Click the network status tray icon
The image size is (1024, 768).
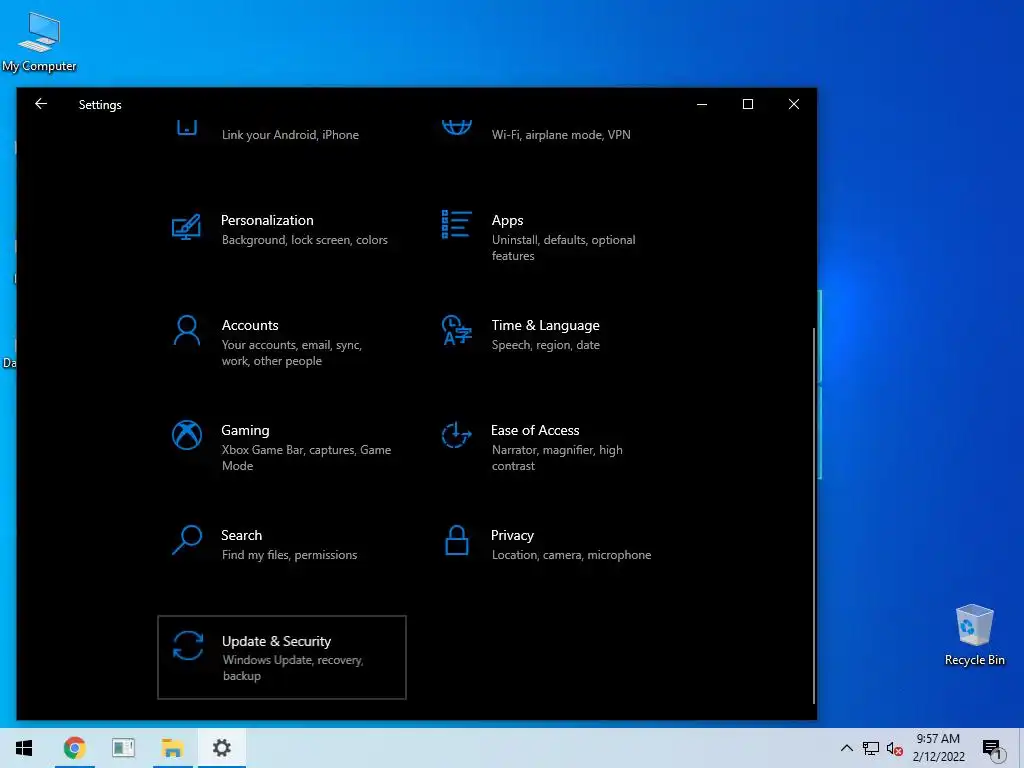871,748
